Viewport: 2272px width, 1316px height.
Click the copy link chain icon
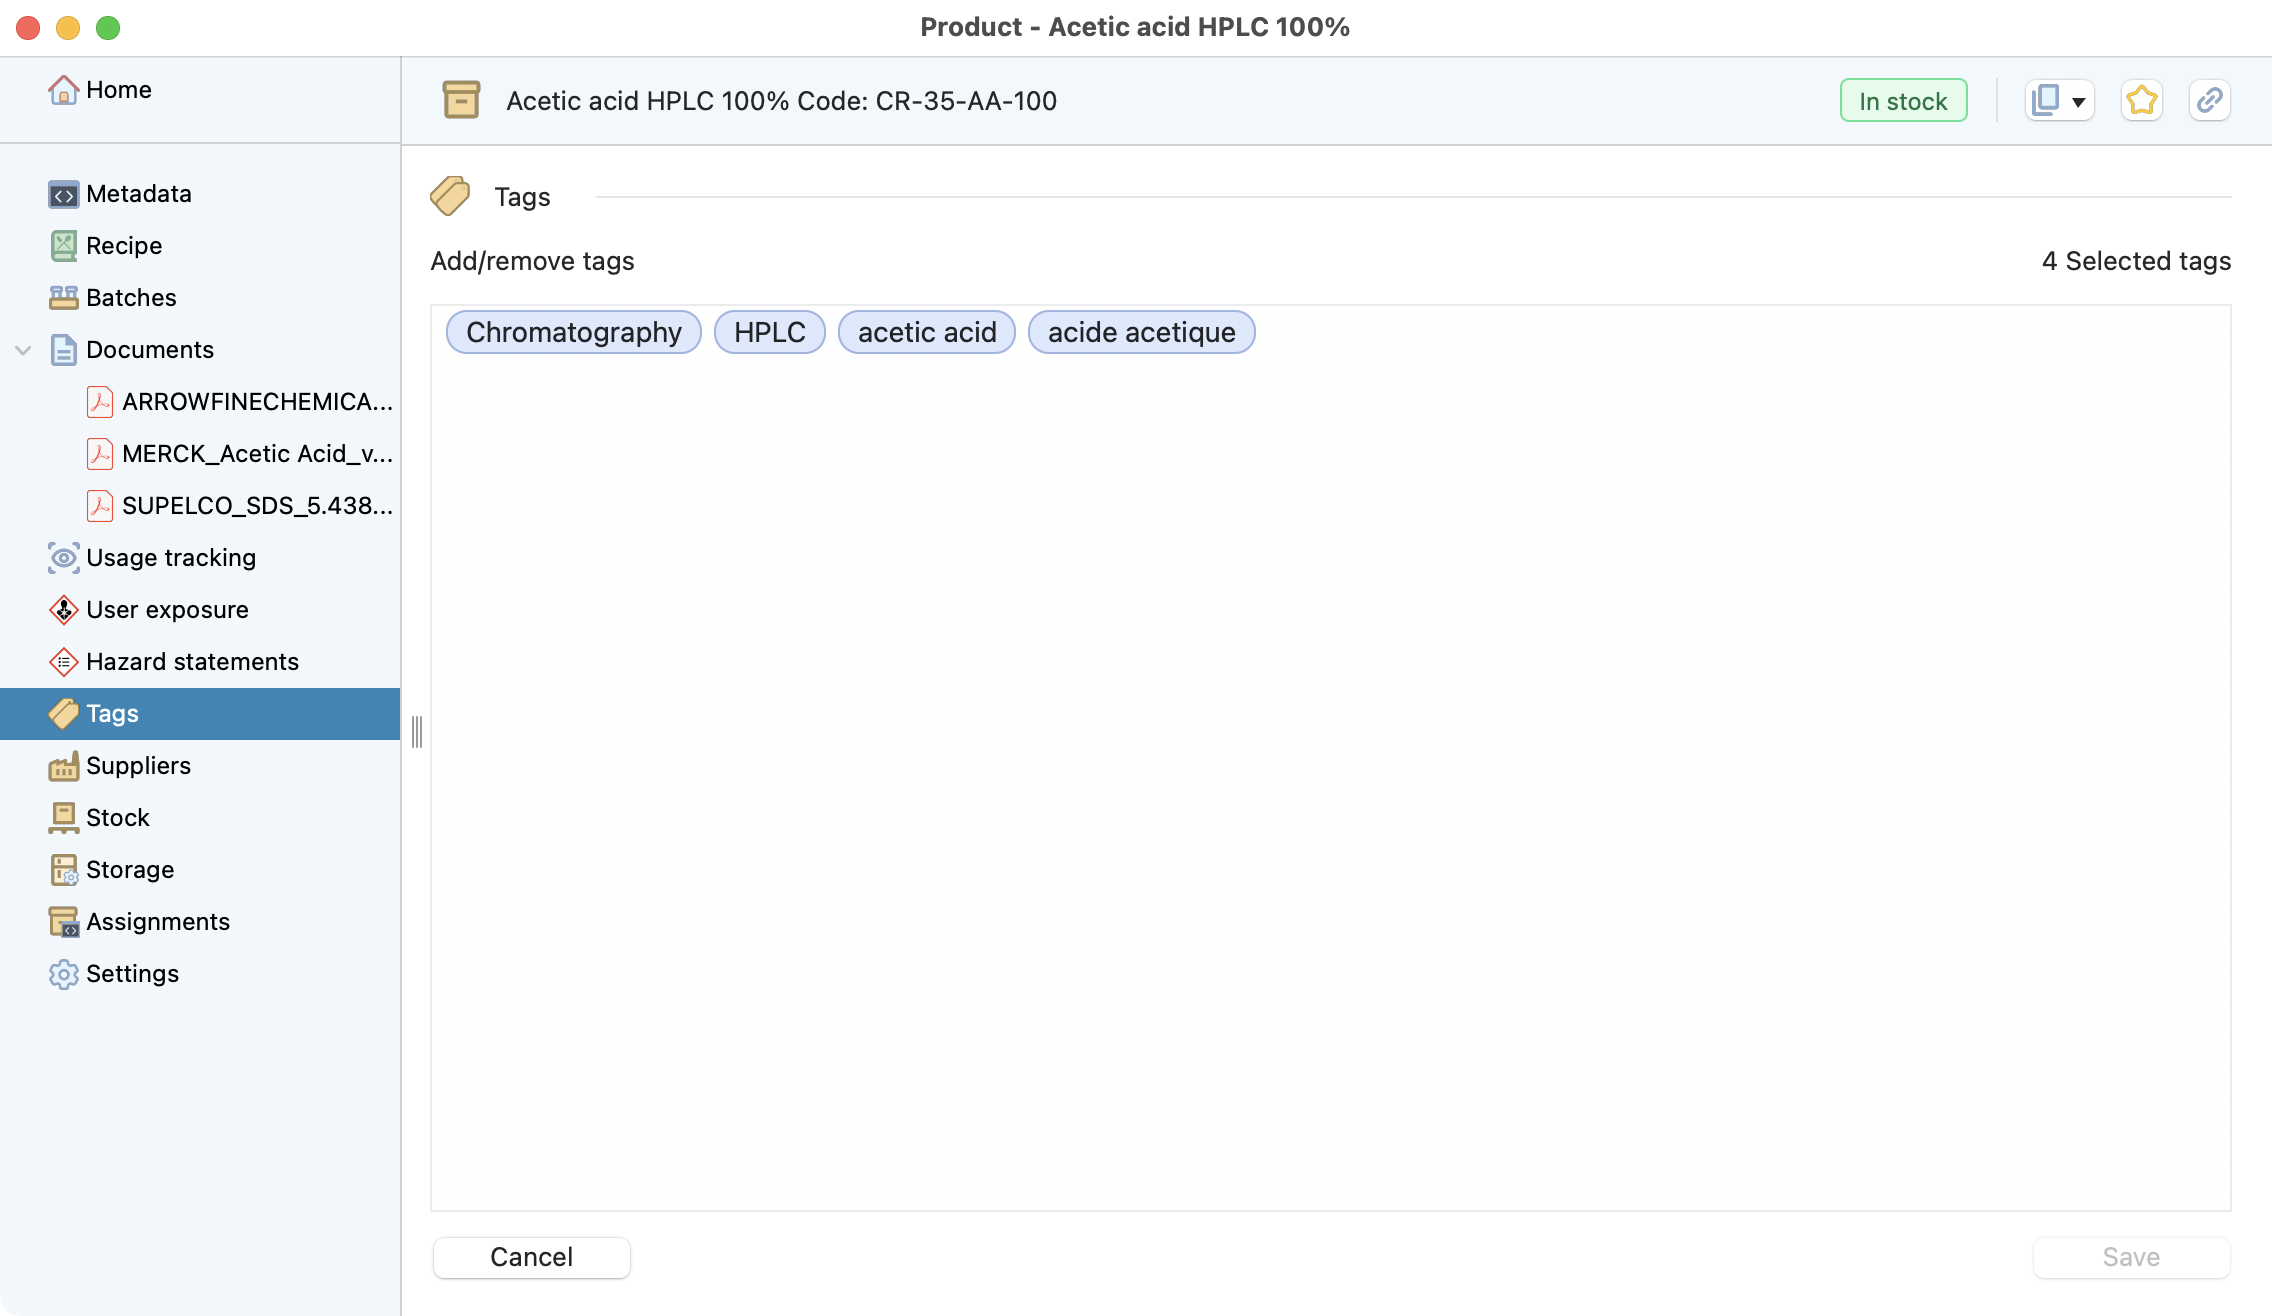pos(2209,101)
